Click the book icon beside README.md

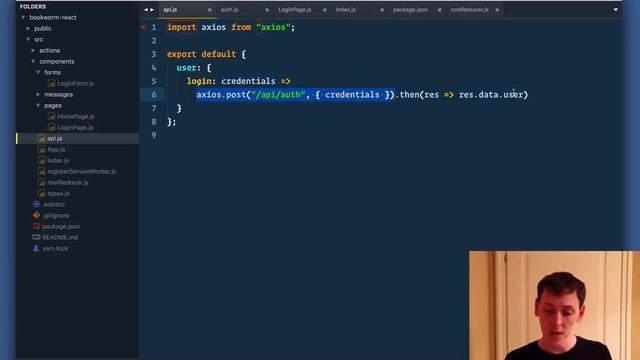(36, 237)
